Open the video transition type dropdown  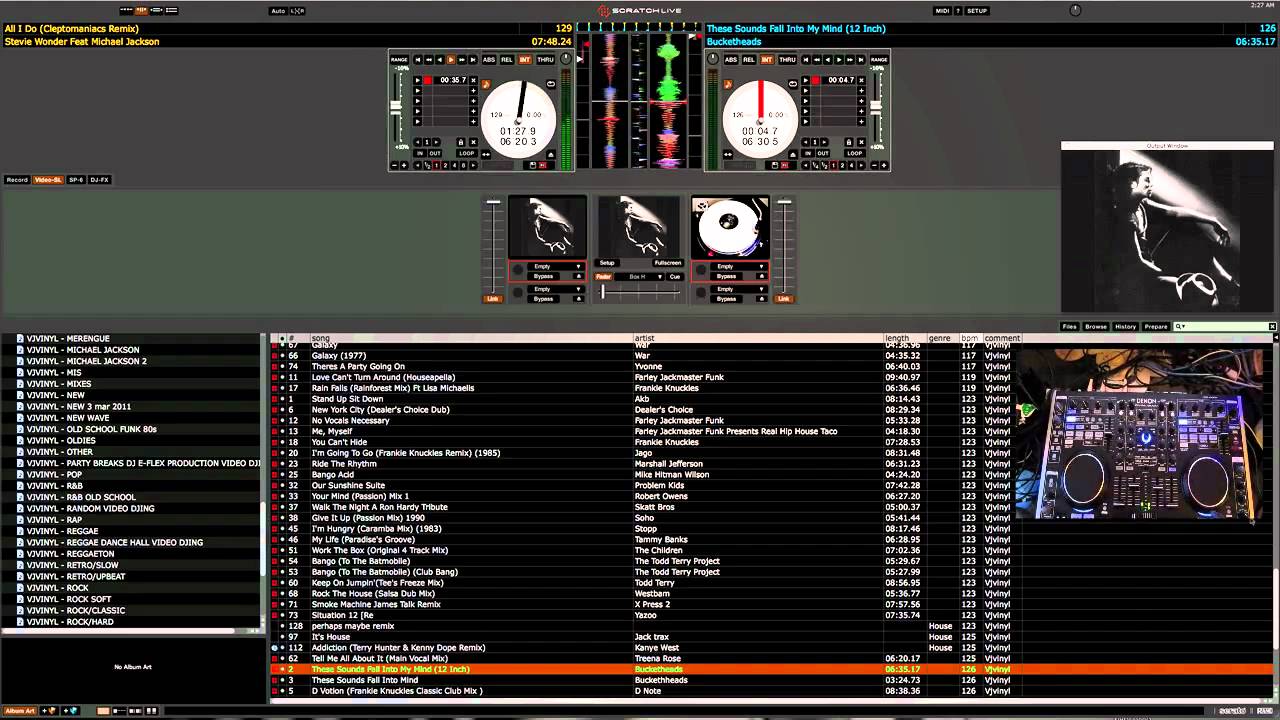click(x=640, y=277)
